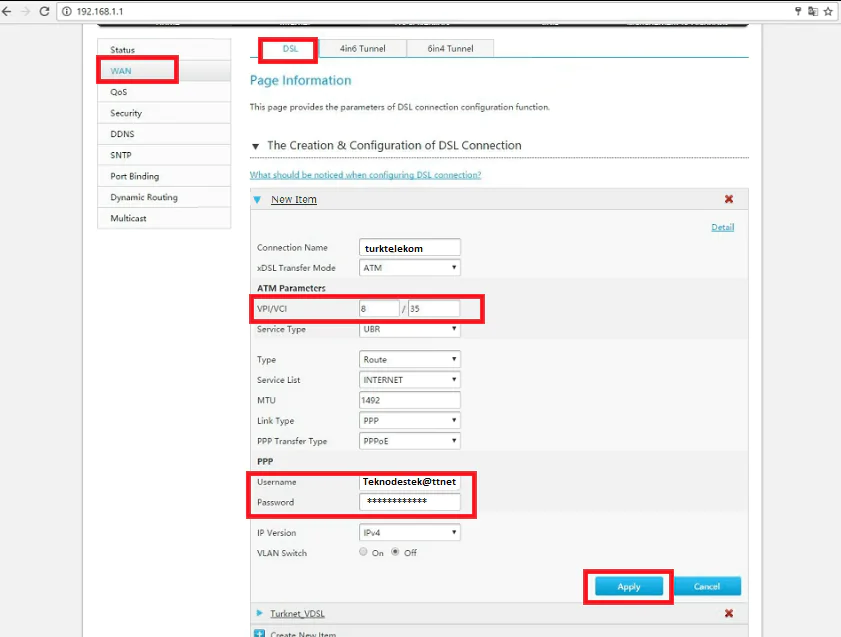Open the xDSL Transfer Mode dropdown

[410, 268]
